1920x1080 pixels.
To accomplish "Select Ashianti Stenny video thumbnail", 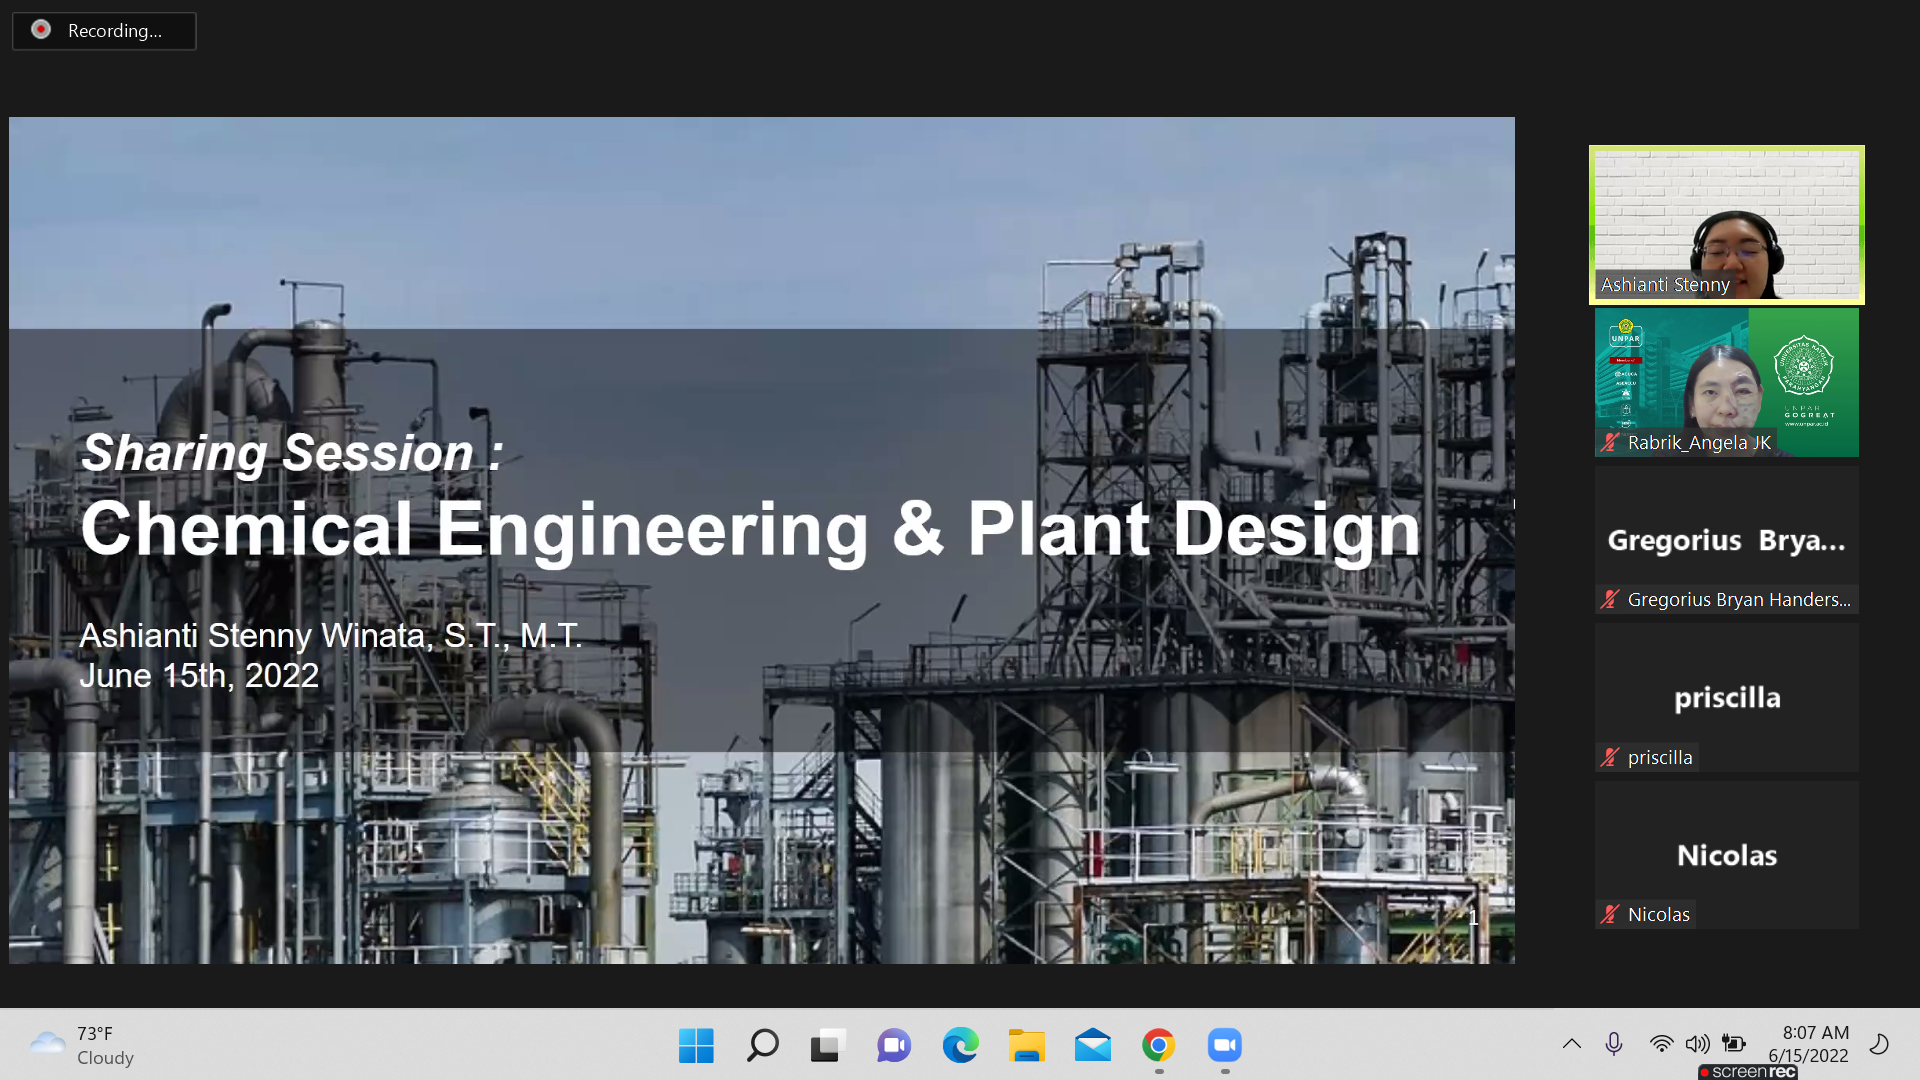I will pyautogui.click(x=1726, y=225).
